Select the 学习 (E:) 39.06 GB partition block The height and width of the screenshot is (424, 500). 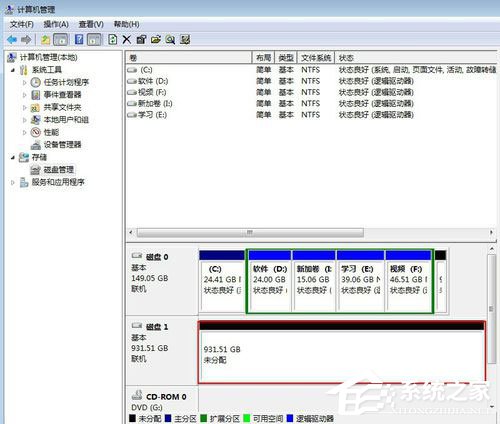361,282
